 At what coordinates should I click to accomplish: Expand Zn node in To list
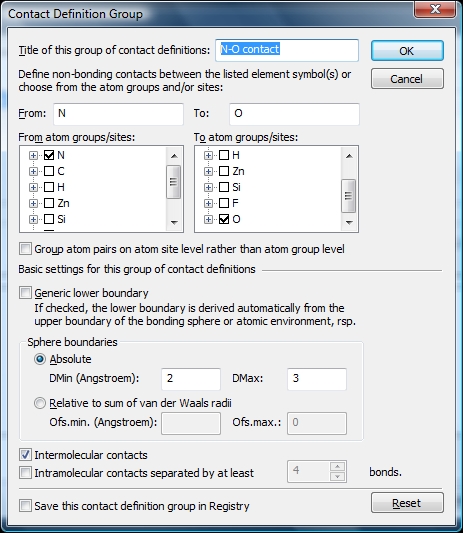(x=208, y=171)
